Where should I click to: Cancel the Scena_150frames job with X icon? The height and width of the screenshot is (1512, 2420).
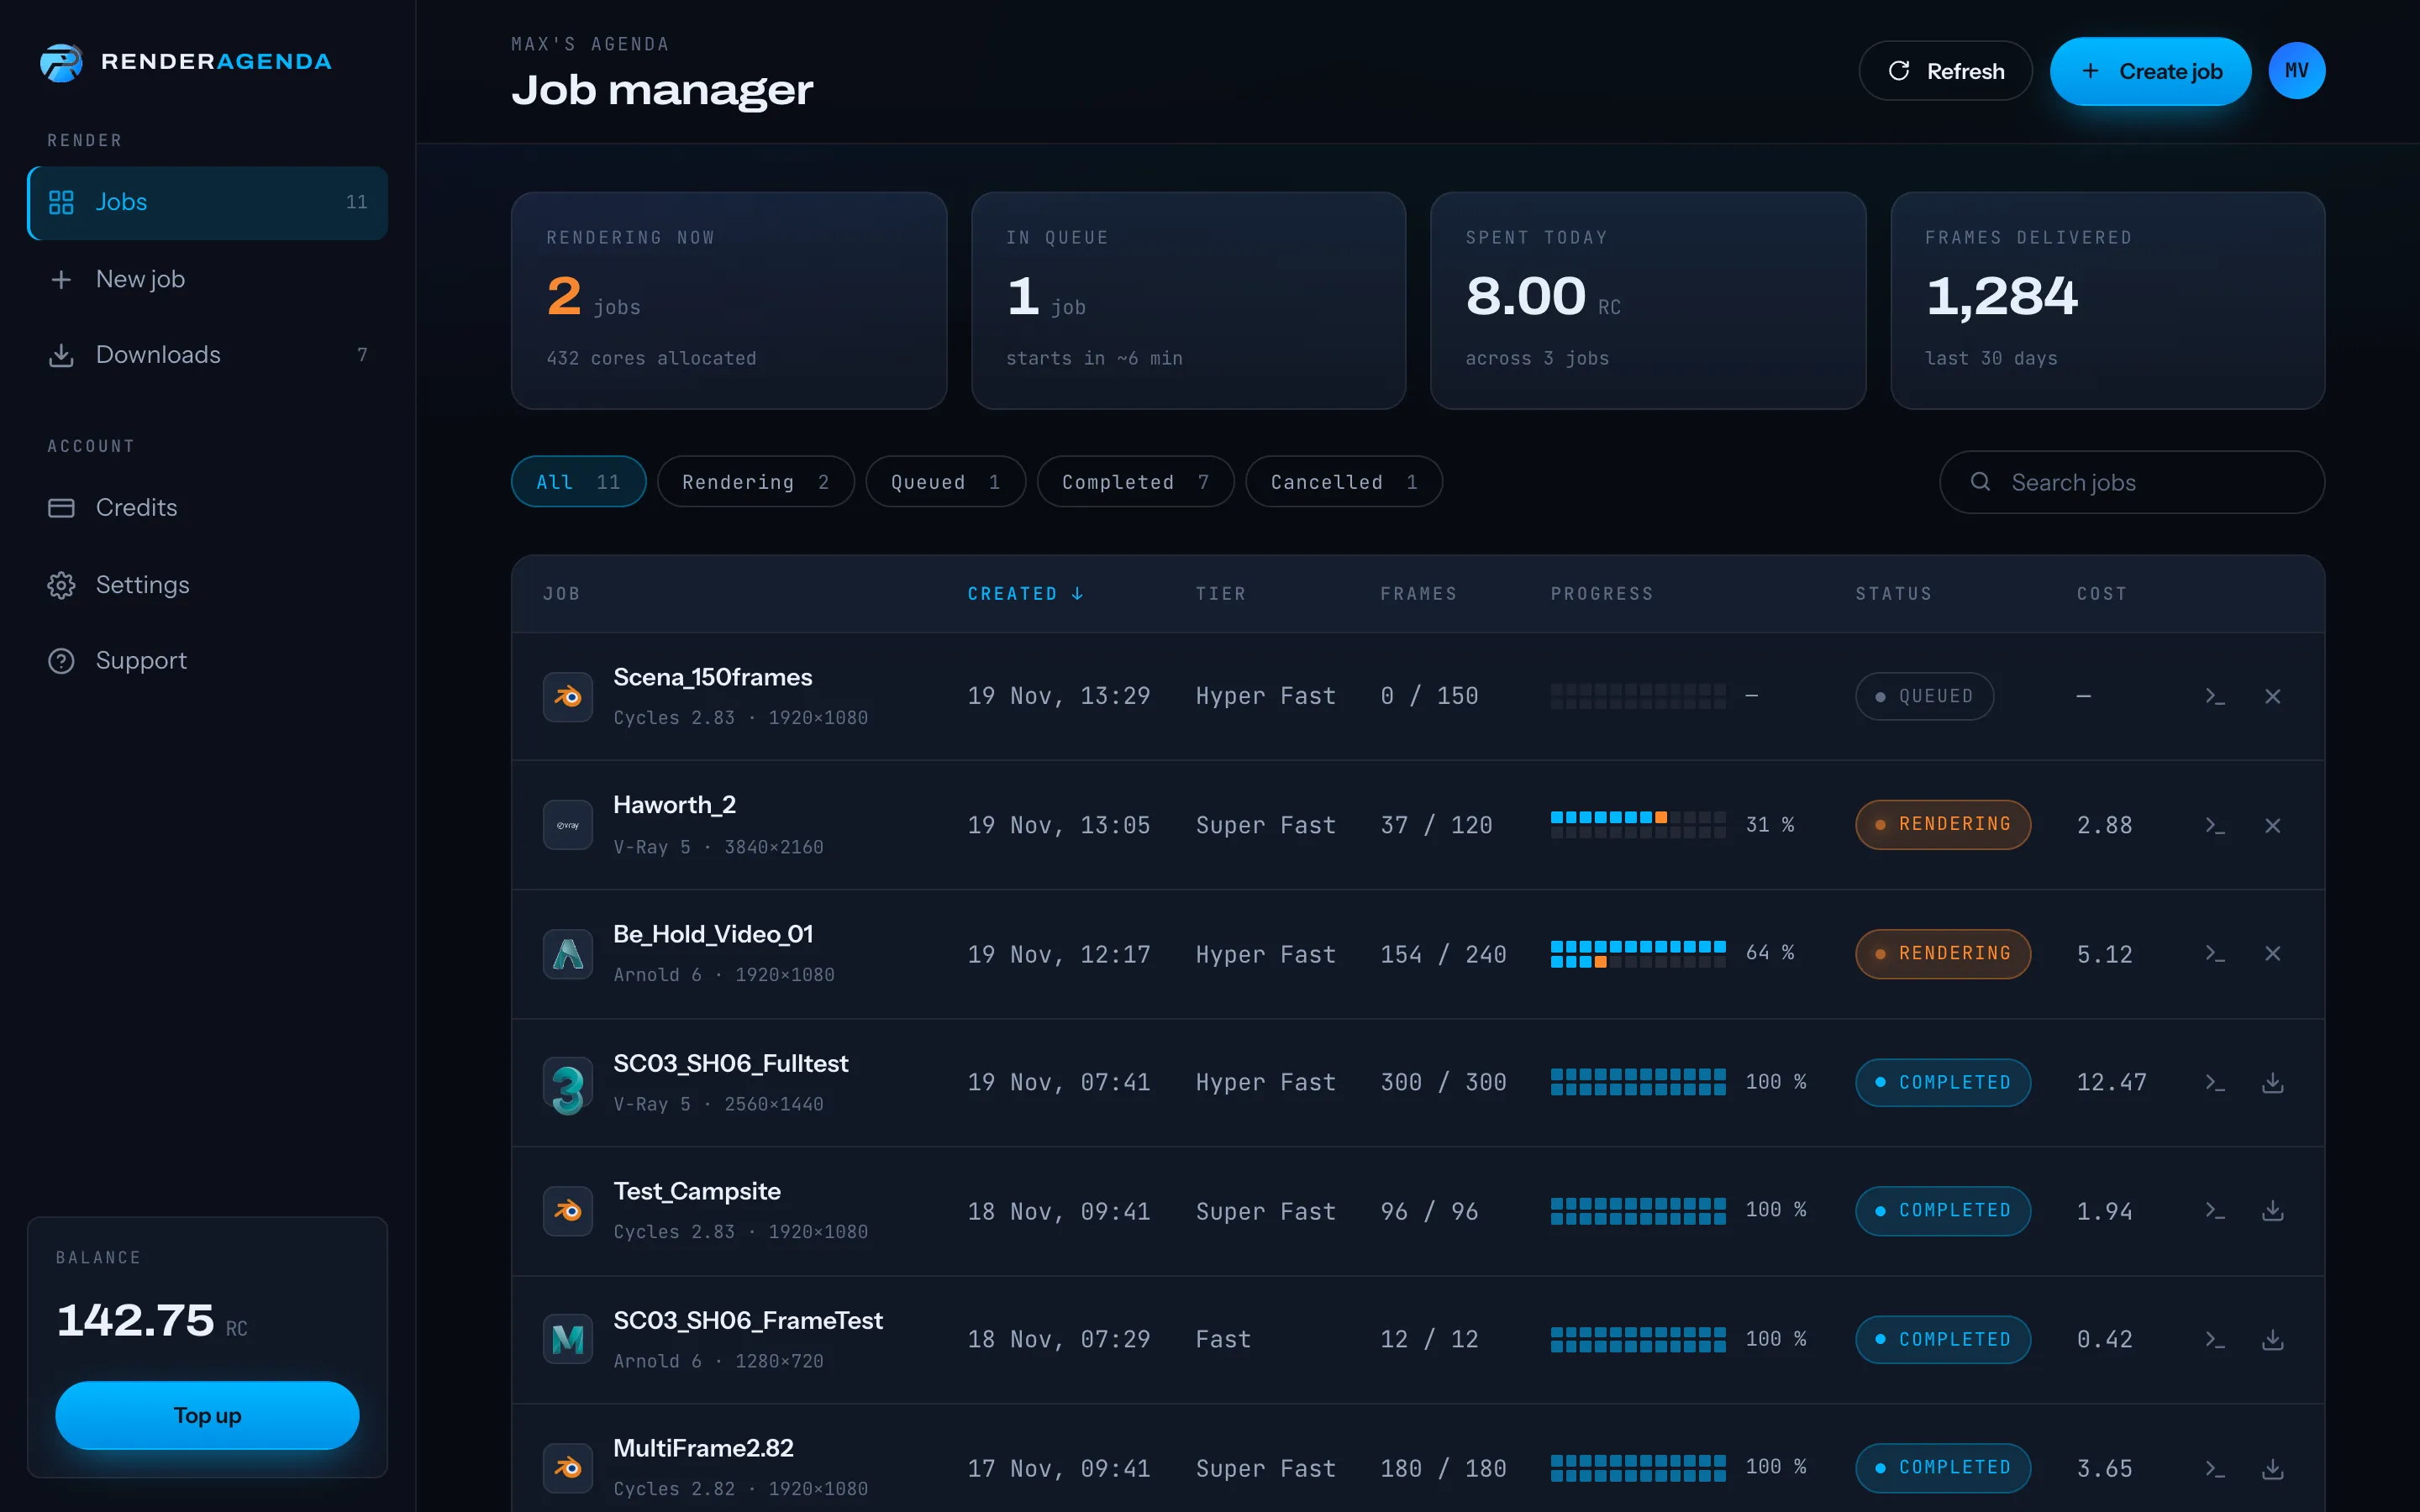(x=2273, y=696)
